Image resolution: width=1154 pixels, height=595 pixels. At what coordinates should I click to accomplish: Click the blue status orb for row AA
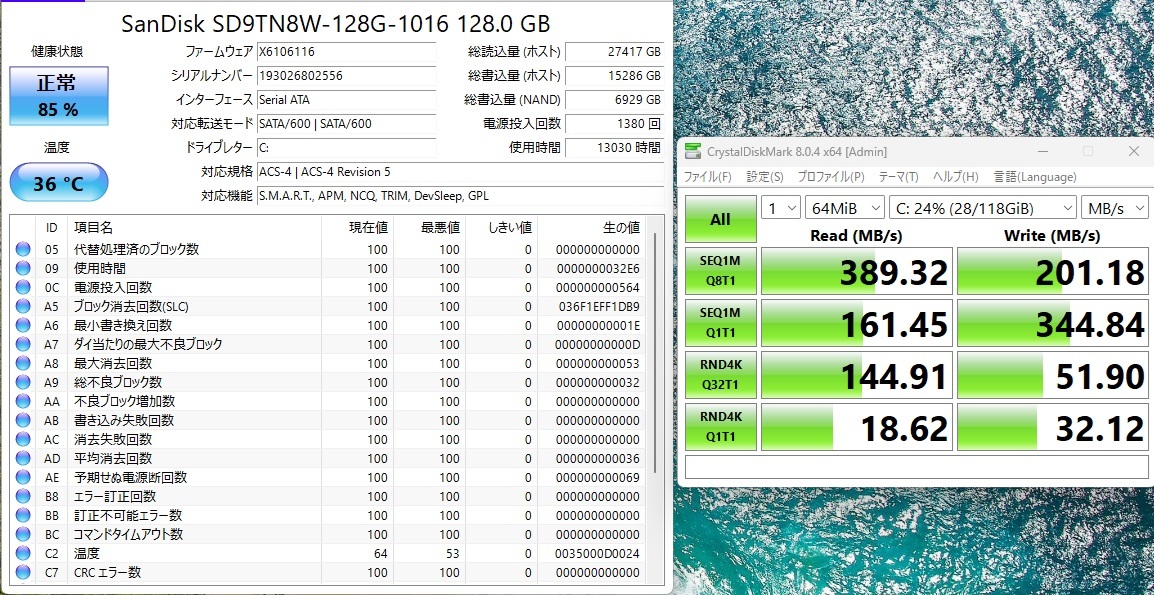(x=23, y=401)
